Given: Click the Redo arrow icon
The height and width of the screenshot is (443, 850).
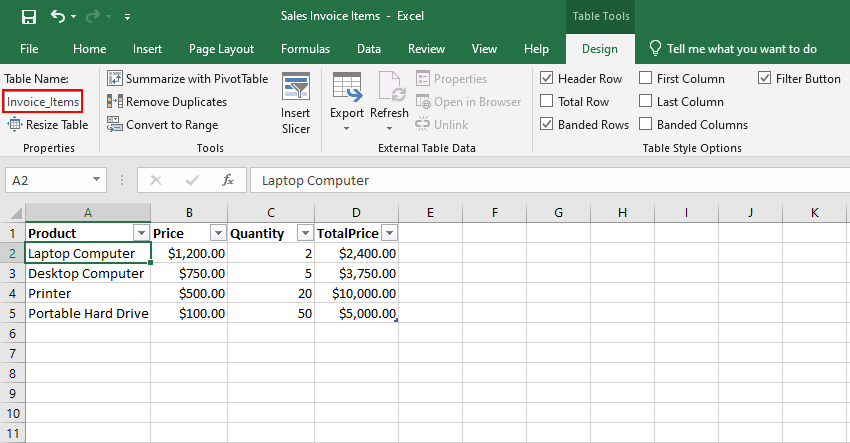Looking at the screenshot, I should [x=93, y=16].
